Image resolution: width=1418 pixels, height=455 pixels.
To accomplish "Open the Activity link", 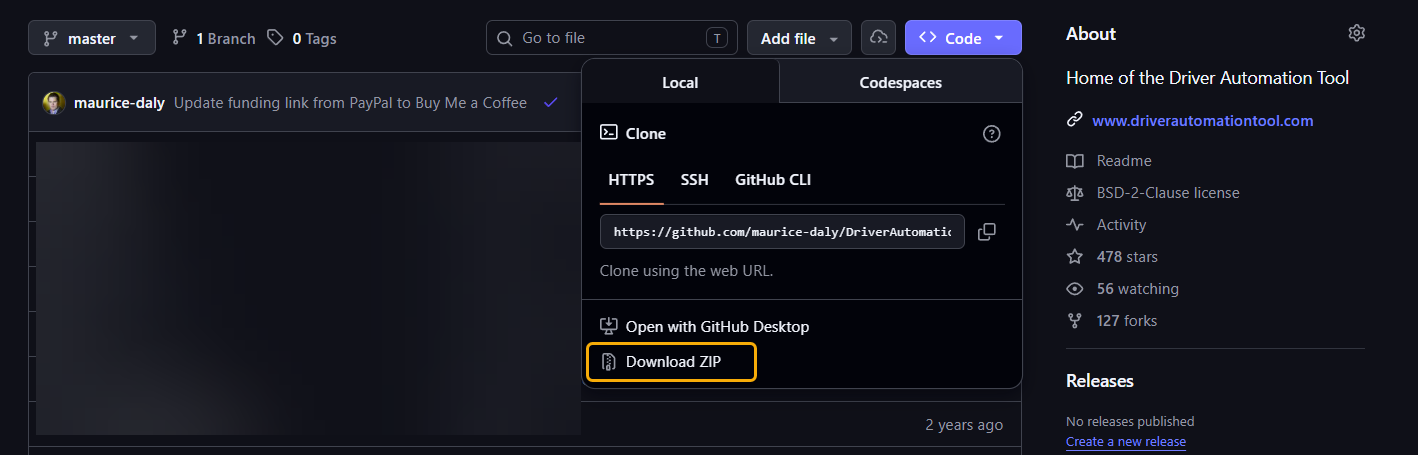I will click(x=1121, y=224).
